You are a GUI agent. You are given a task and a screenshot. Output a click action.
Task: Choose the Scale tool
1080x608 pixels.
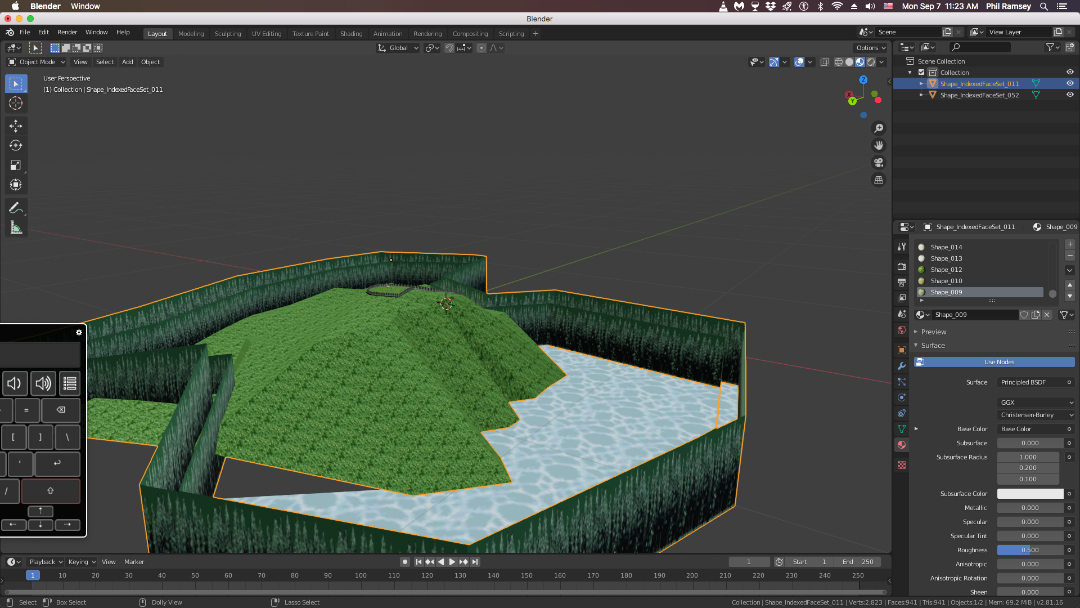tap(15, 165)
